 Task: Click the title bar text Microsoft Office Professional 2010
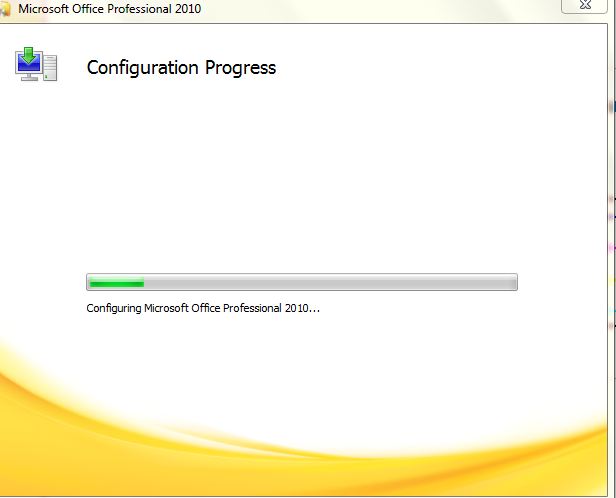pyautogui.click(x=110, y=9)
